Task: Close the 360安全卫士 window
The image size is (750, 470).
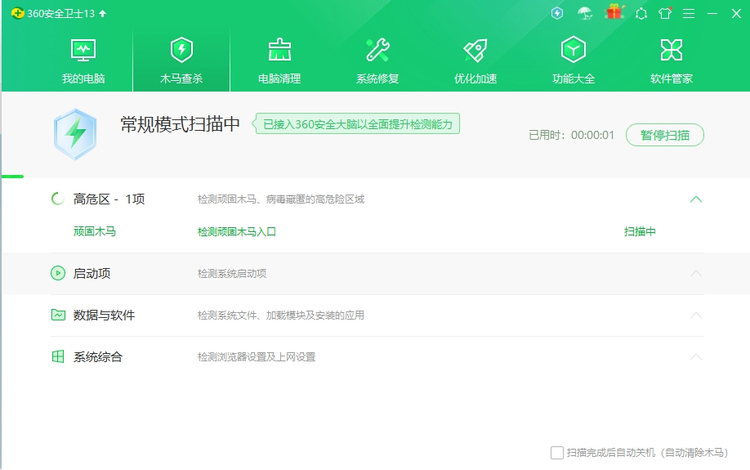Action: click(736, 13)
